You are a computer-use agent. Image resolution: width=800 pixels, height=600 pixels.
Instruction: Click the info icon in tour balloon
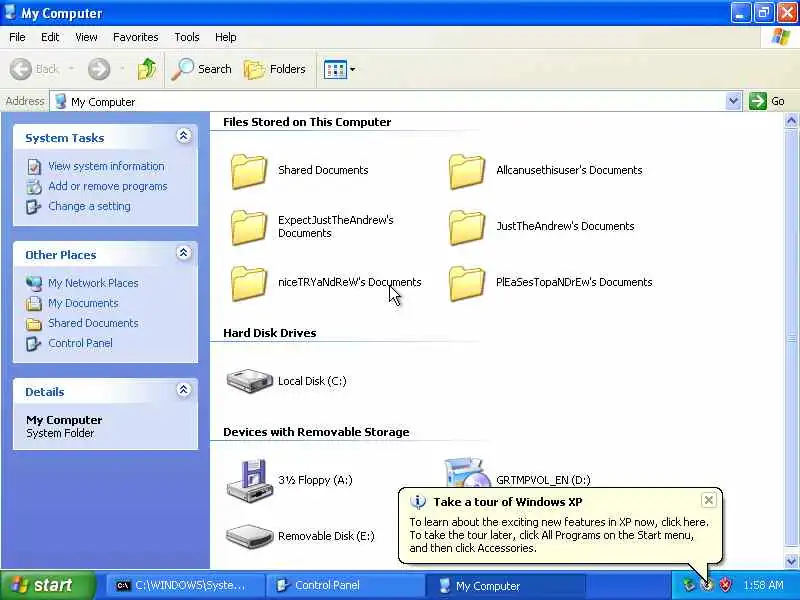pyautogui.click(x=418, y=502)
